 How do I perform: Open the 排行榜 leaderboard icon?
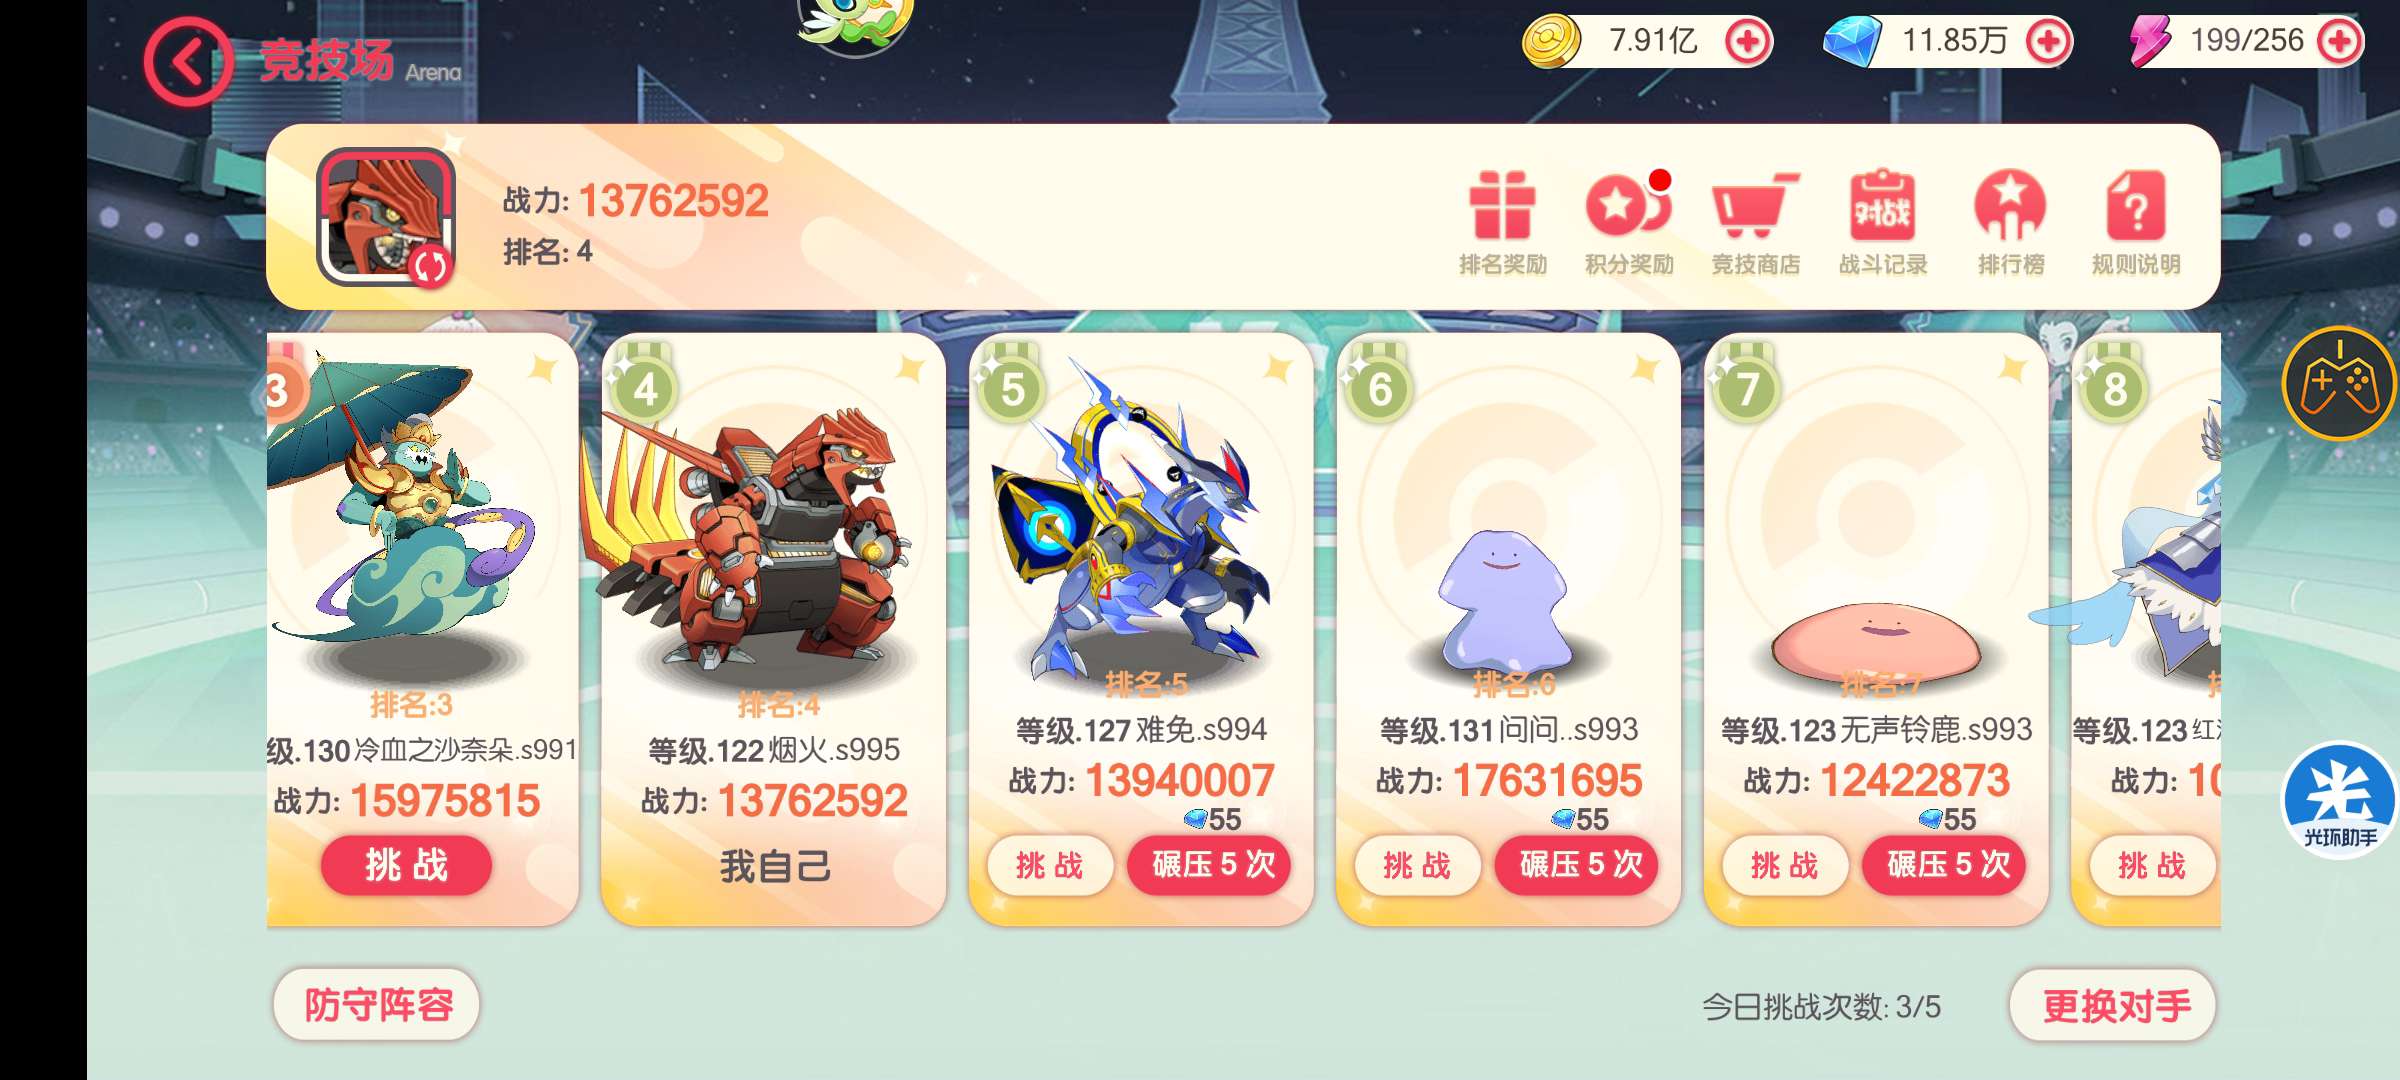[2010, 222]
